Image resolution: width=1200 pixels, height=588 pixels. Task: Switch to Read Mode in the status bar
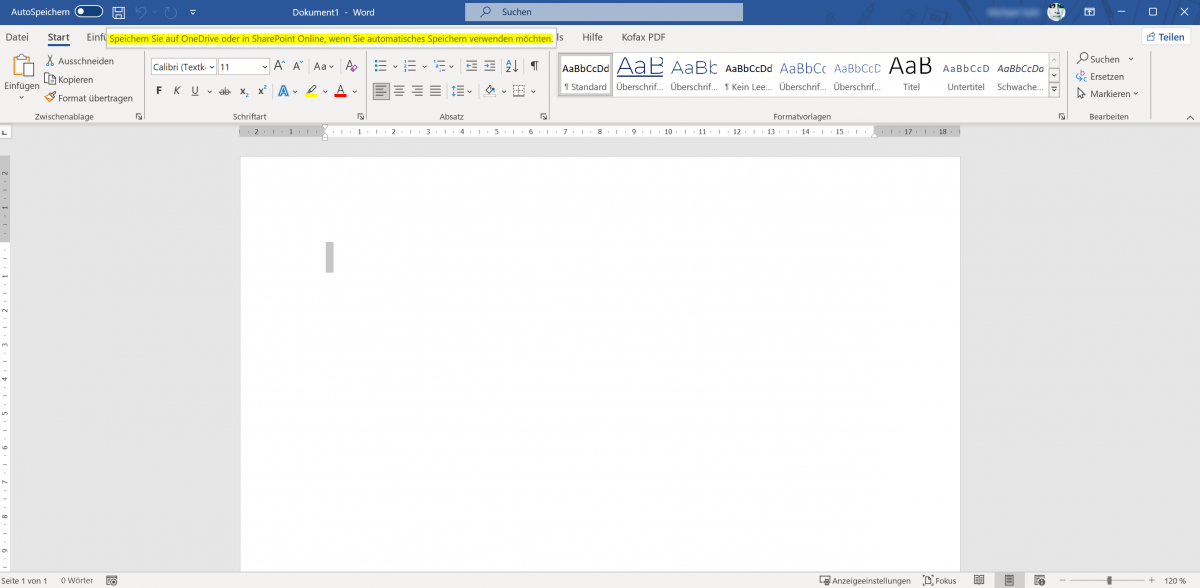click(978, 580)
